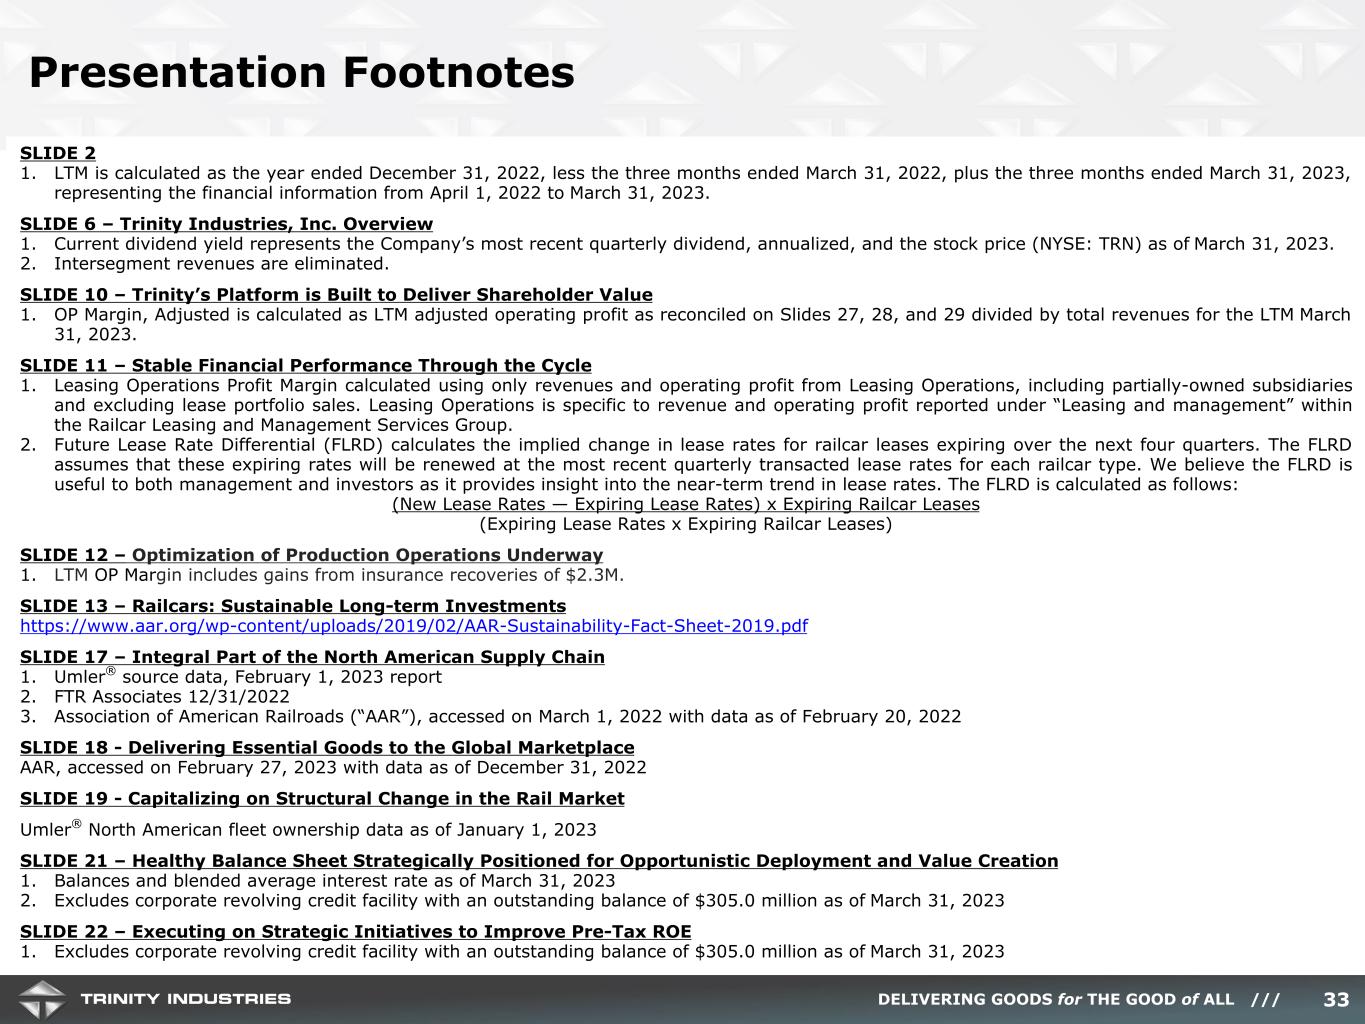The width and height of the screenshot is (1365, 1024).
Task: Click the New Lease Rates formula numerator
Action: 685,504
